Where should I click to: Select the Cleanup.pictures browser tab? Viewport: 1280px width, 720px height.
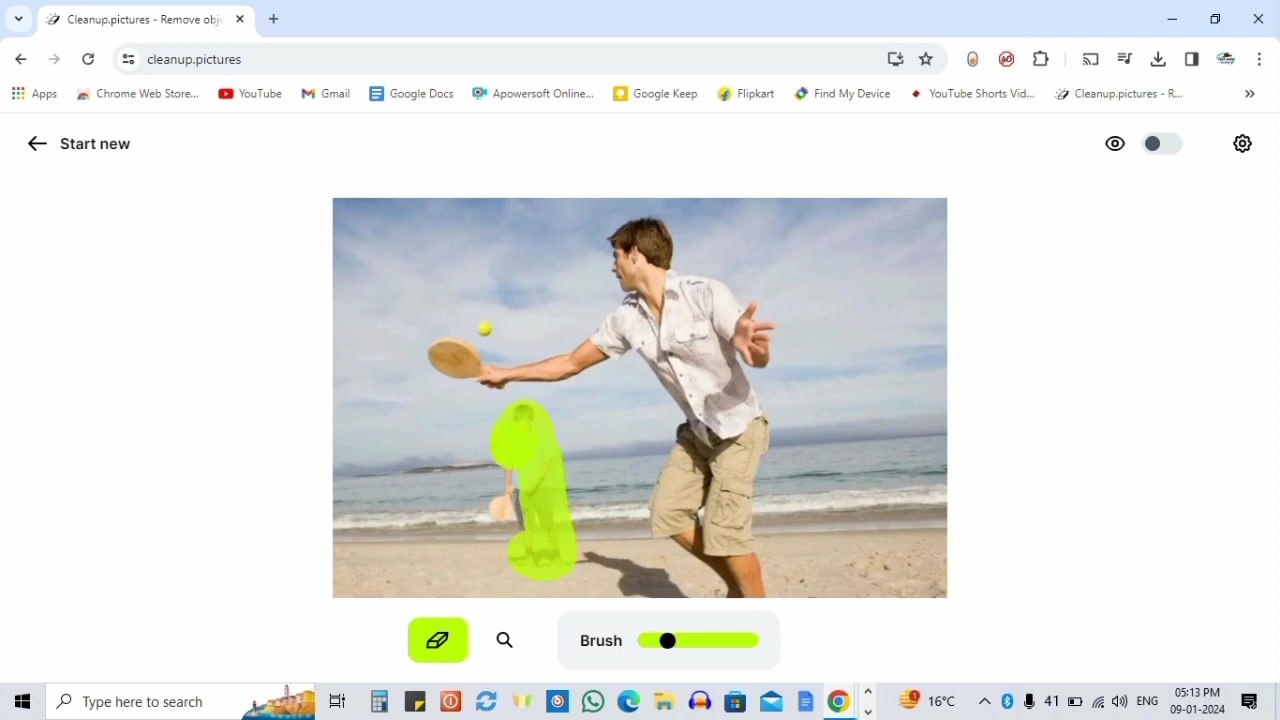point(145,19)
